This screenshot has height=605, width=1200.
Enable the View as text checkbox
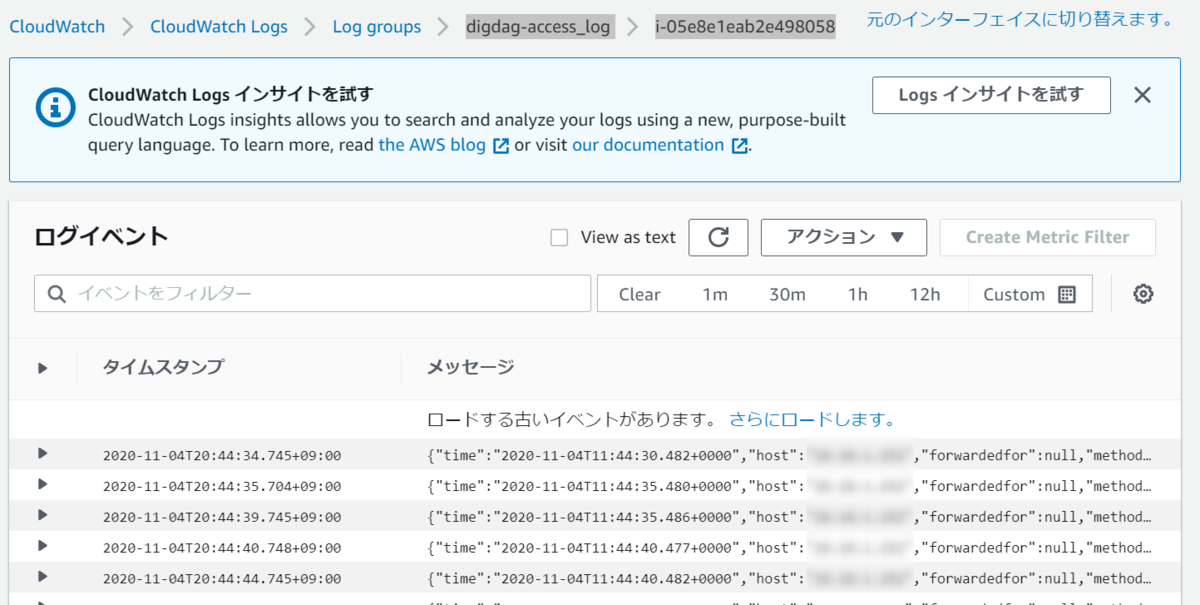560,238
